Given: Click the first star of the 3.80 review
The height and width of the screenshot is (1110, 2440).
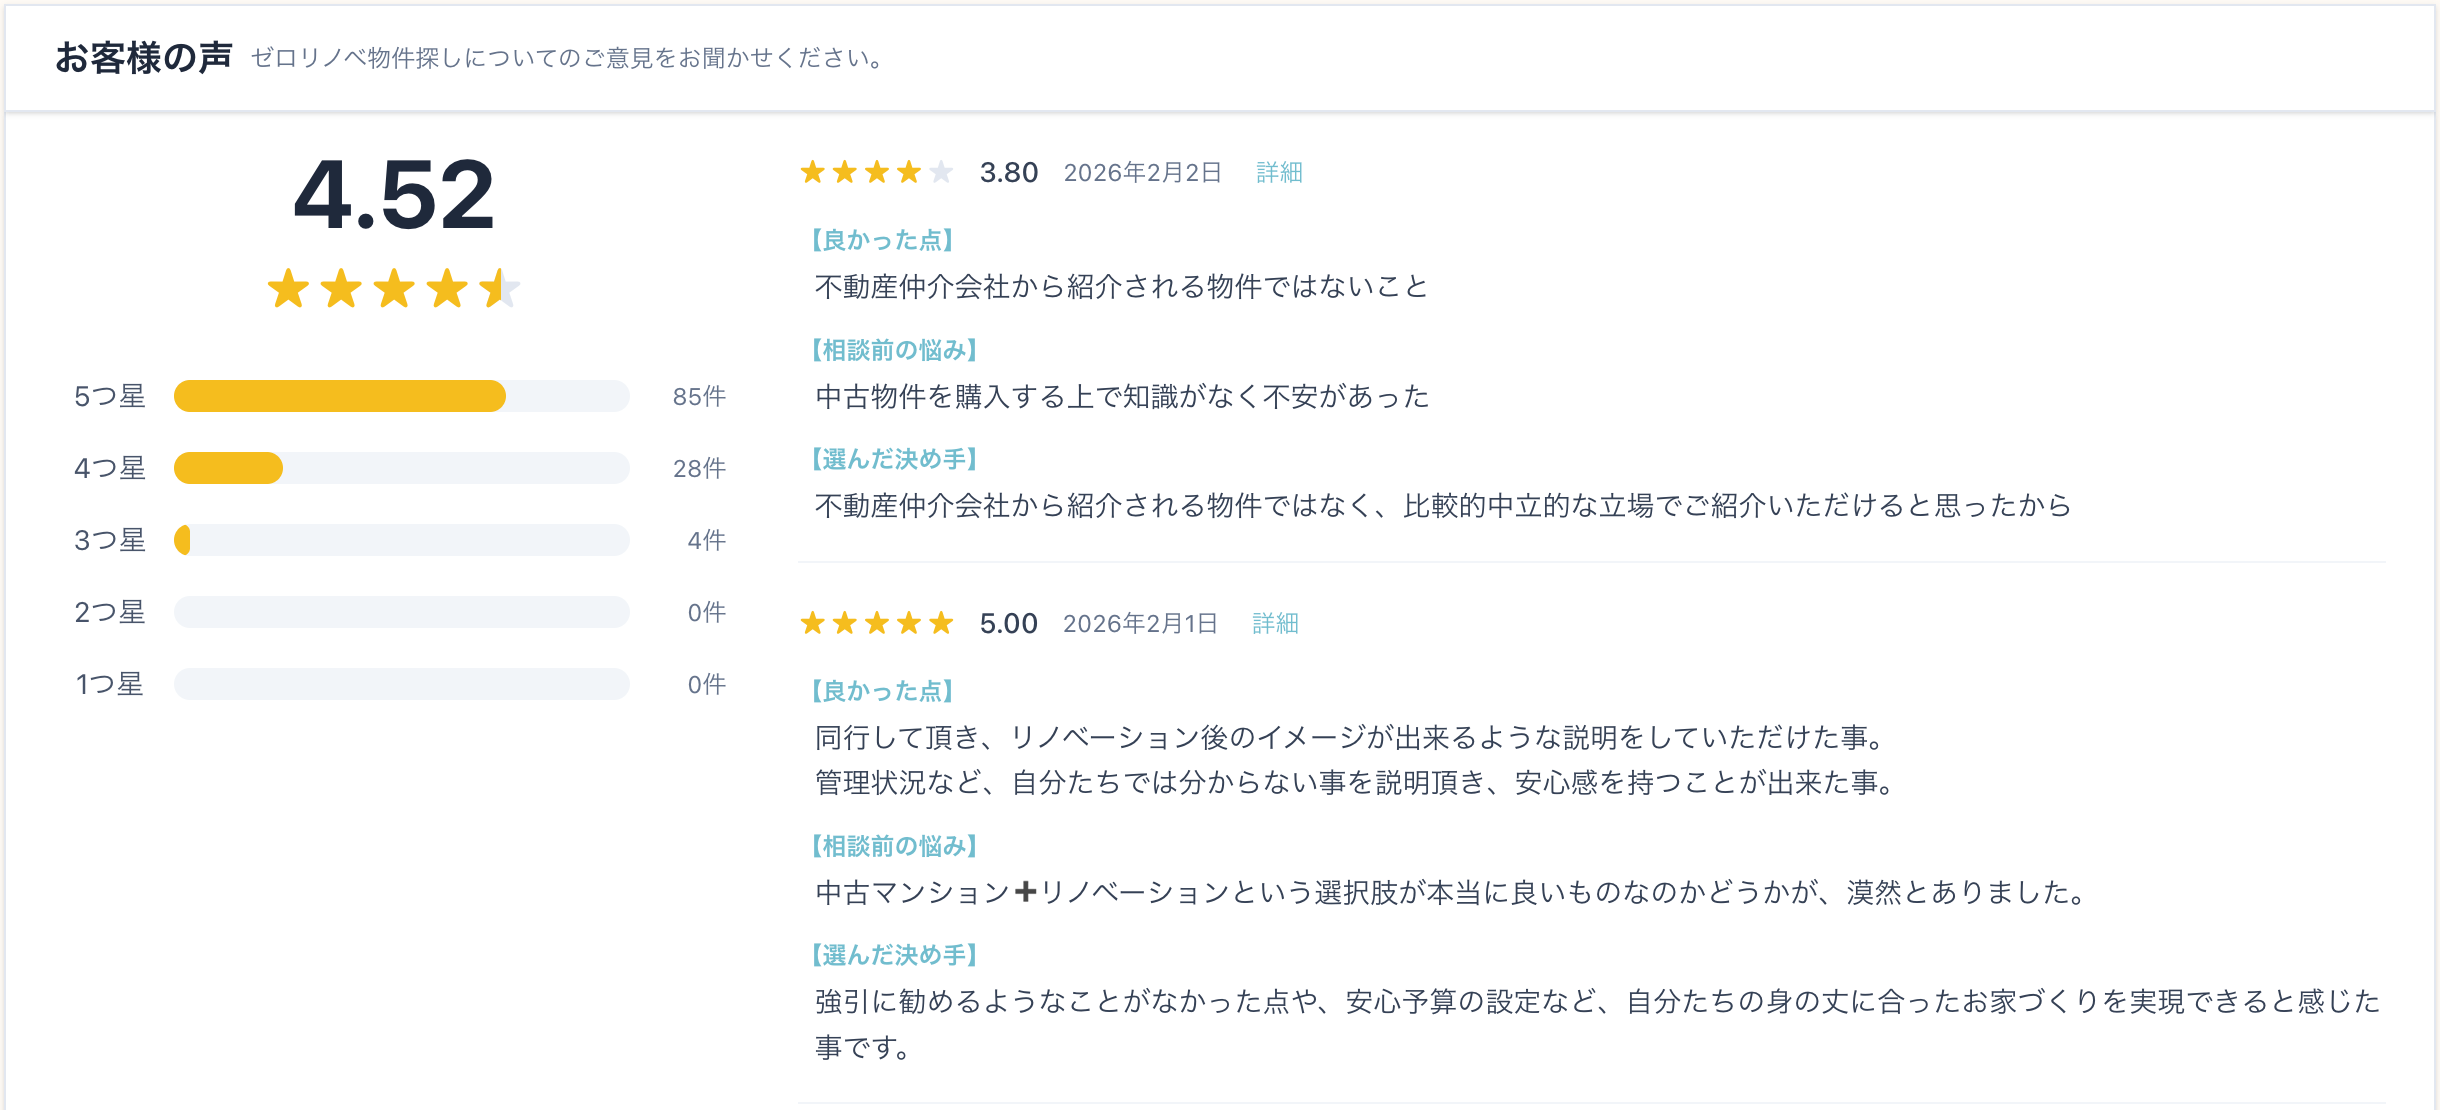Looking at the screenshot, I should coord(813,173).
